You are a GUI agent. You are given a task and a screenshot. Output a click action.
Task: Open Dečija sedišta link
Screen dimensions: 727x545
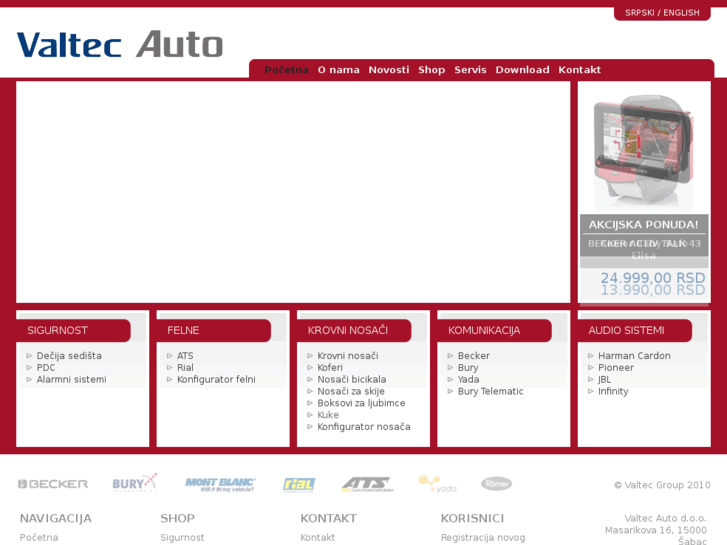pyautogui.click(x=69, y=356)
